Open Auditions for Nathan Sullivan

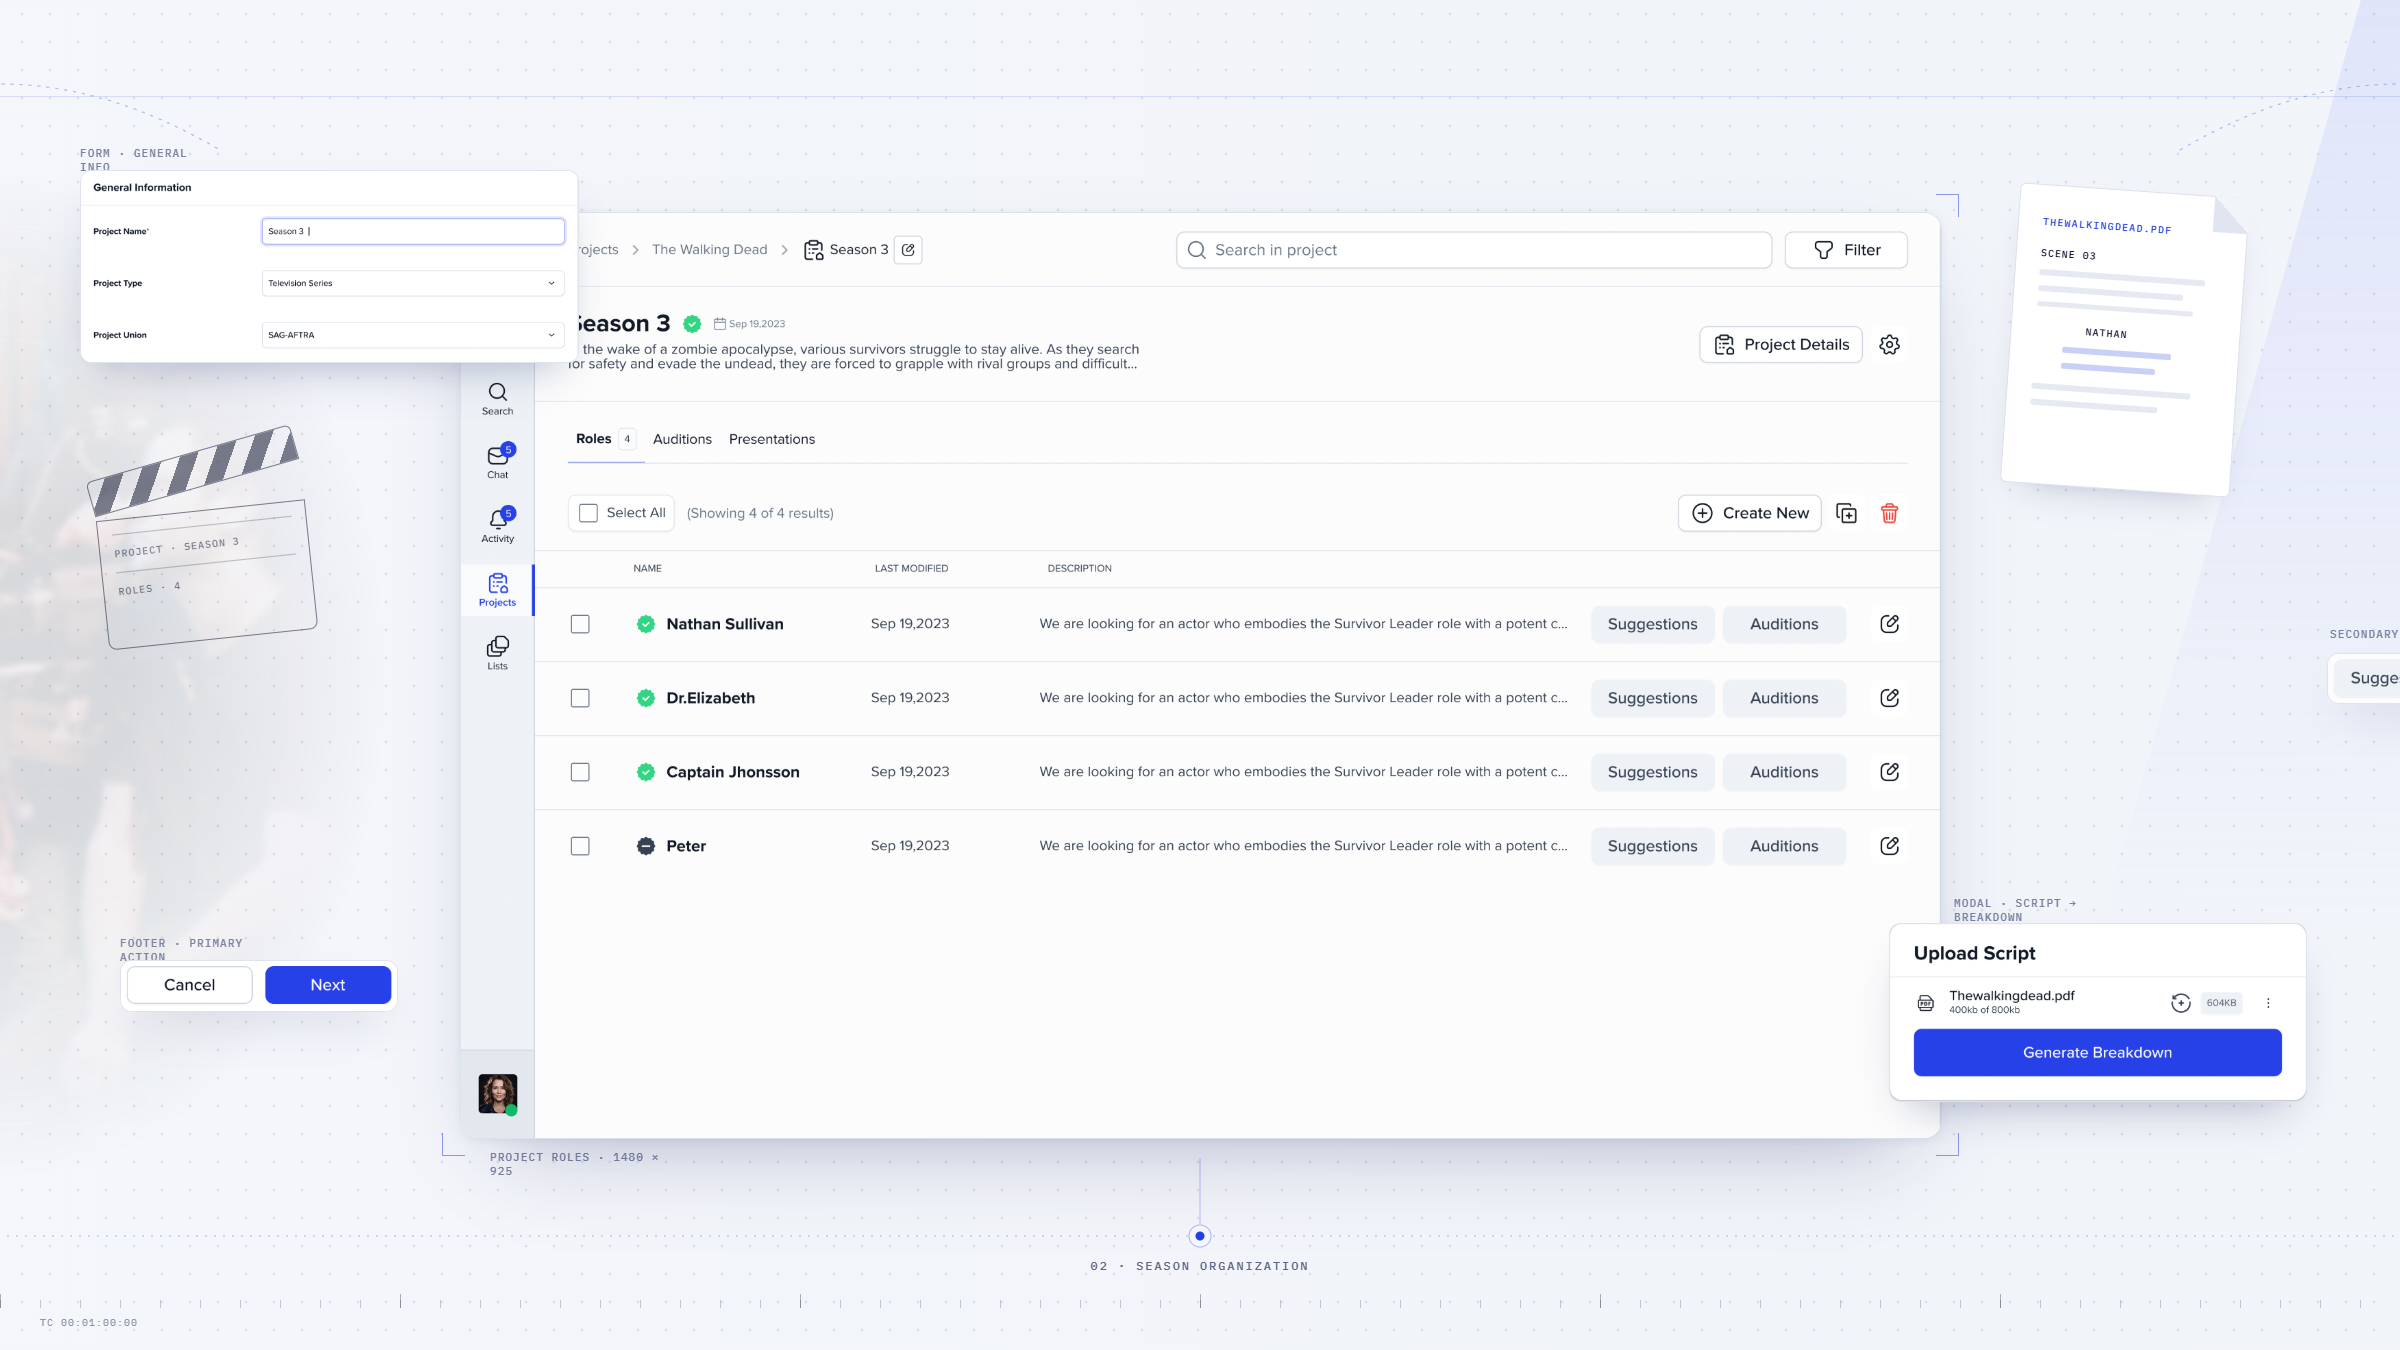coord(1784,624)
